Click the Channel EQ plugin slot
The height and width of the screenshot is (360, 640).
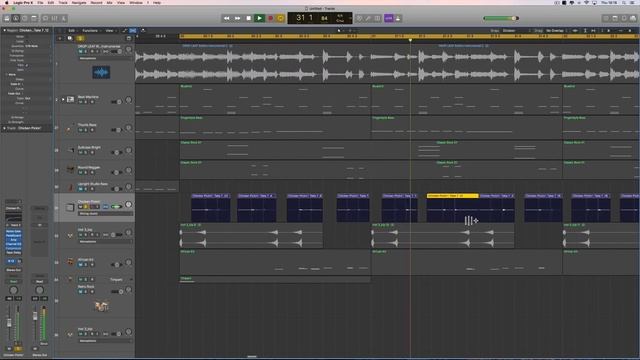point(13,244)
